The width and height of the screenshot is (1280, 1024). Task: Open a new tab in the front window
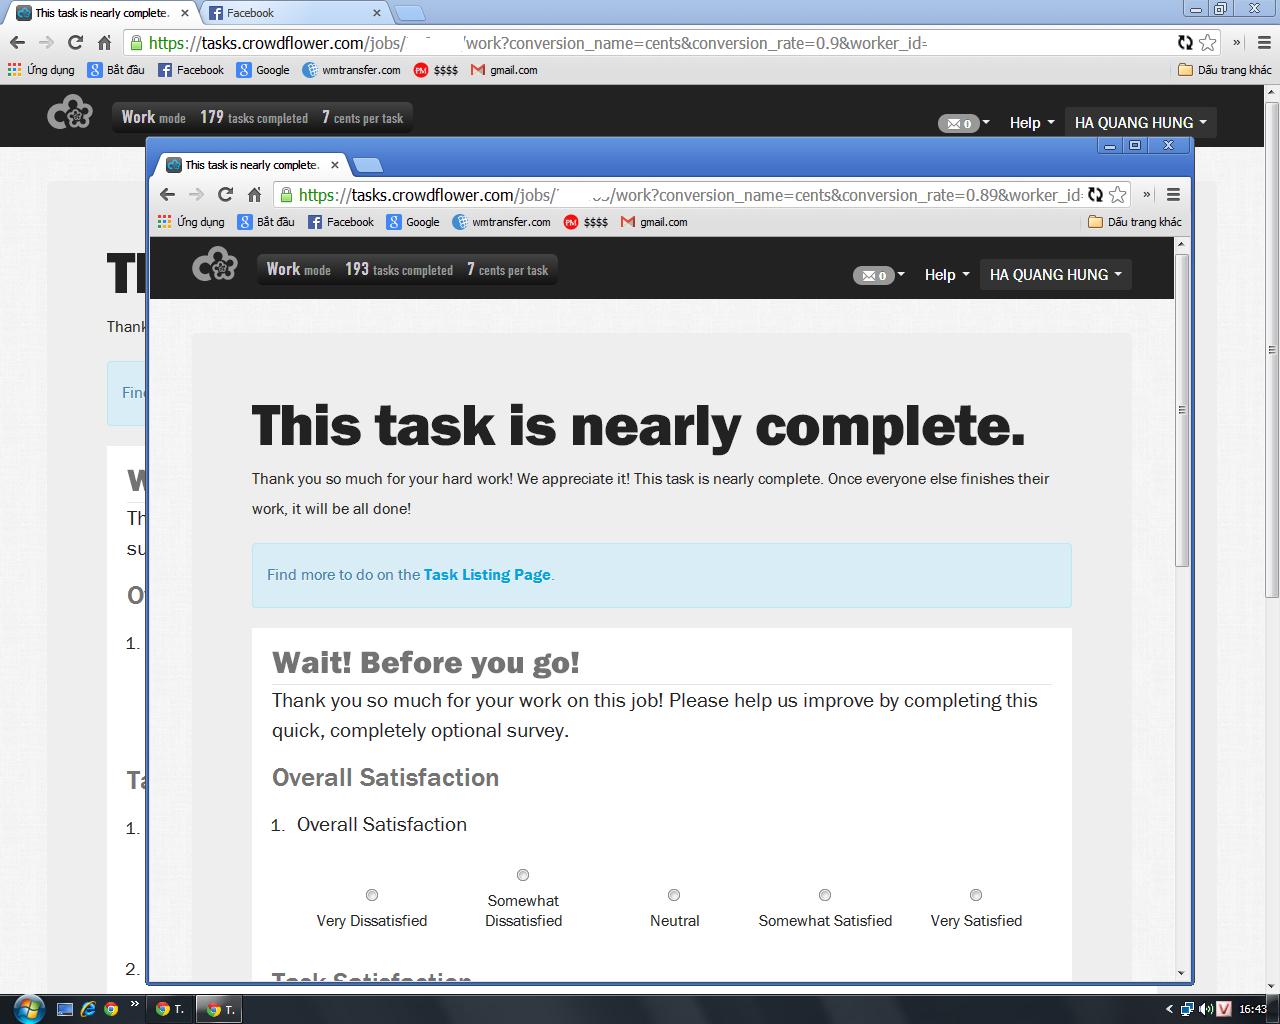coord(368,165)
